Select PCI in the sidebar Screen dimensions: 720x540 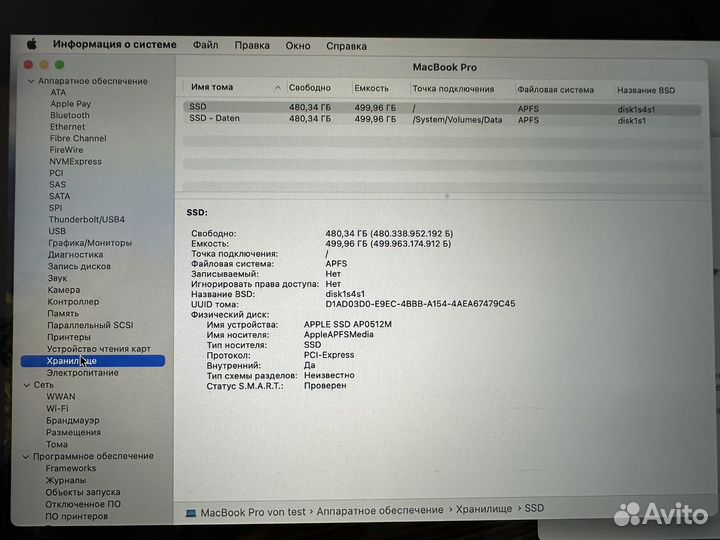point(56,173)
